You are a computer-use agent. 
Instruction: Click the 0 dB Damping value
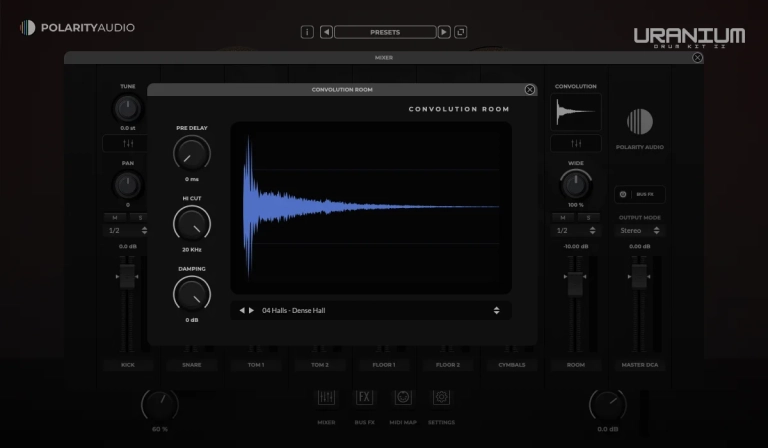pos(192,320)
